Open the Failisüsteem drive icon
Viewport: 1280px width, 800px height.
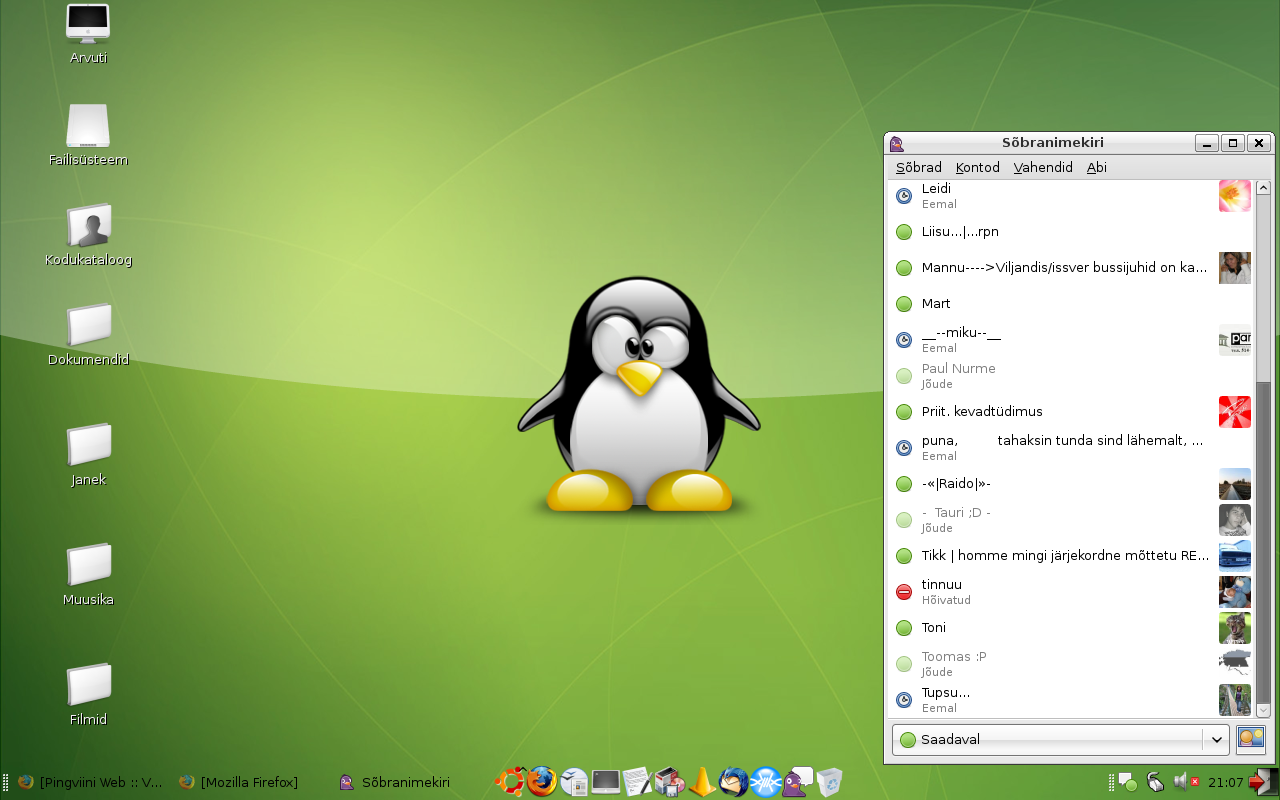point(88,135)
